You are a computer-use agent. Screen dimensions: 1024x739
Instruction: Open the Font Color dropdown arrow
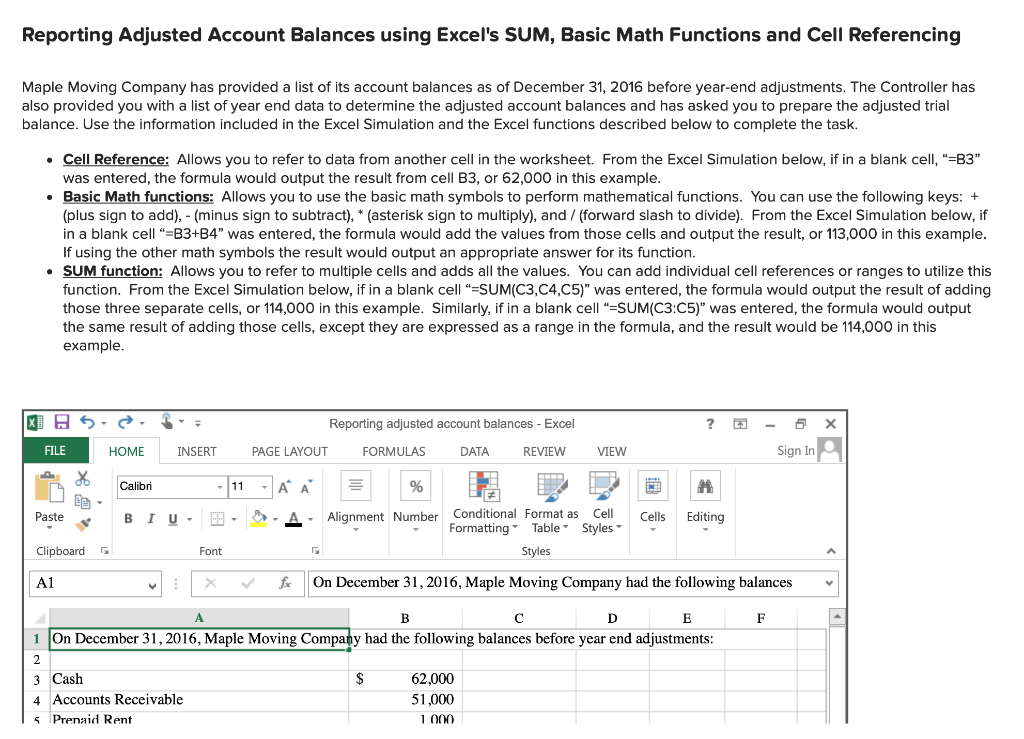pyautogui.click(x=310, y=519)
